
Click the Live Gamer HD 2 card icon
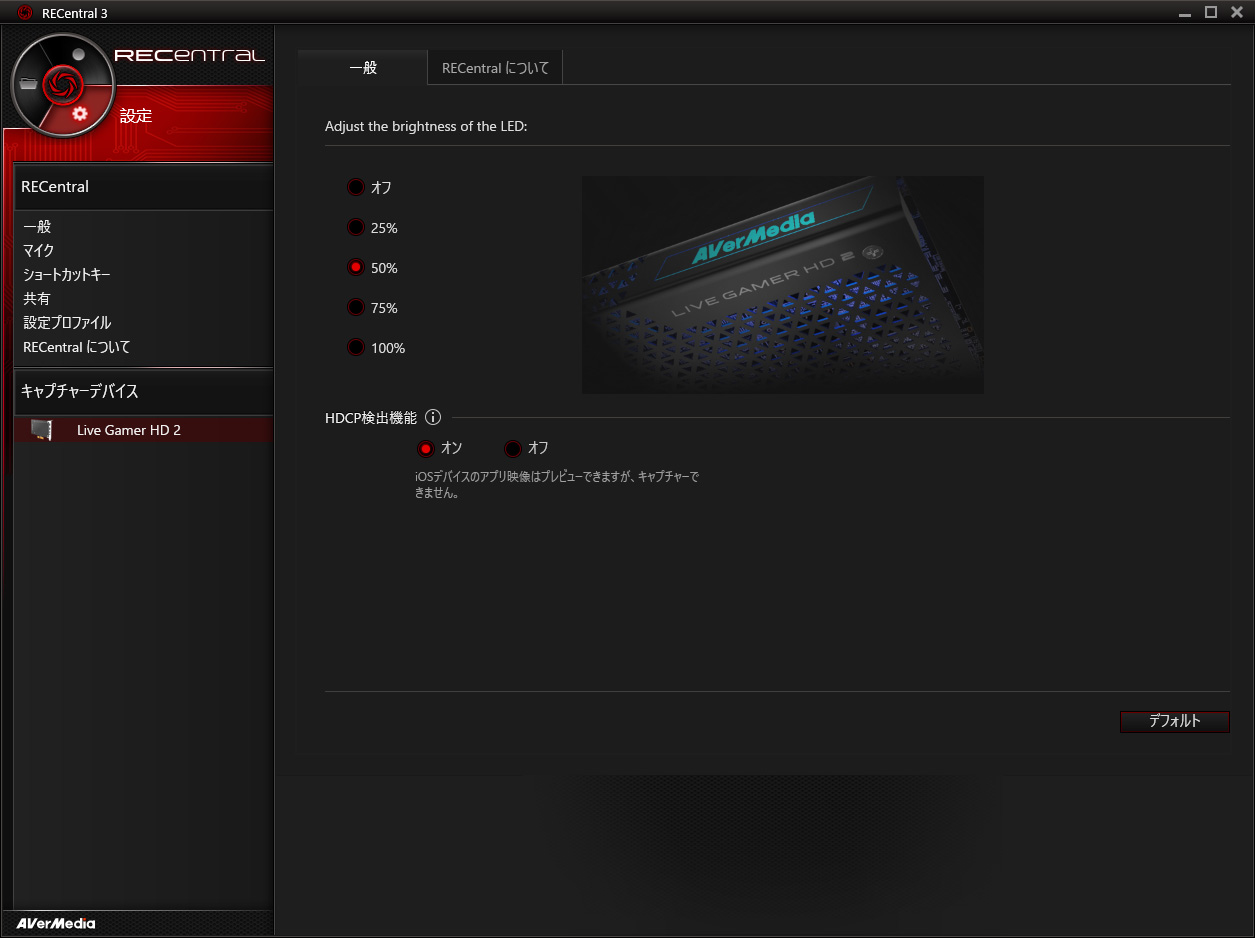coord(41,430)
